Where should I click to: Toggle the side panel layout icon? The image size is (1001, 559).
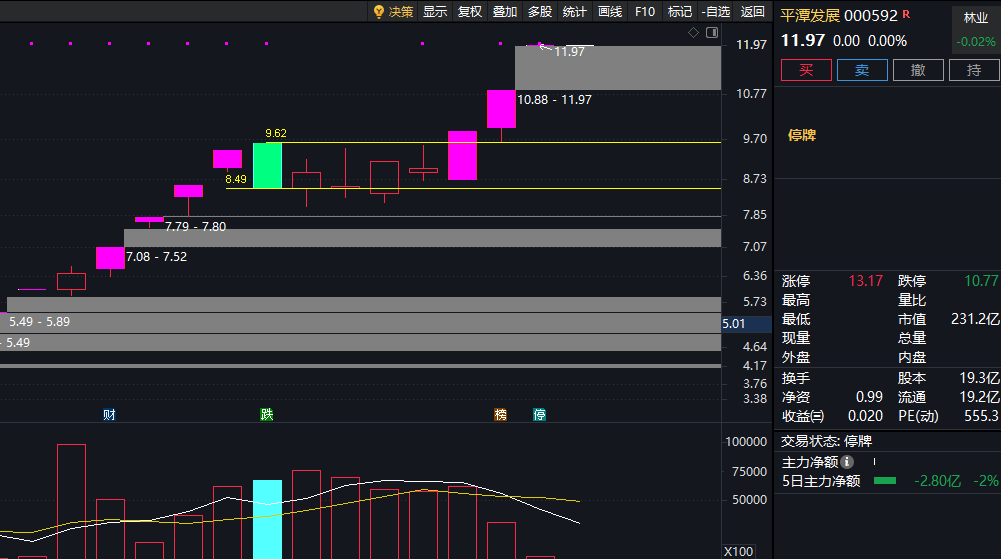coord(712,33)
